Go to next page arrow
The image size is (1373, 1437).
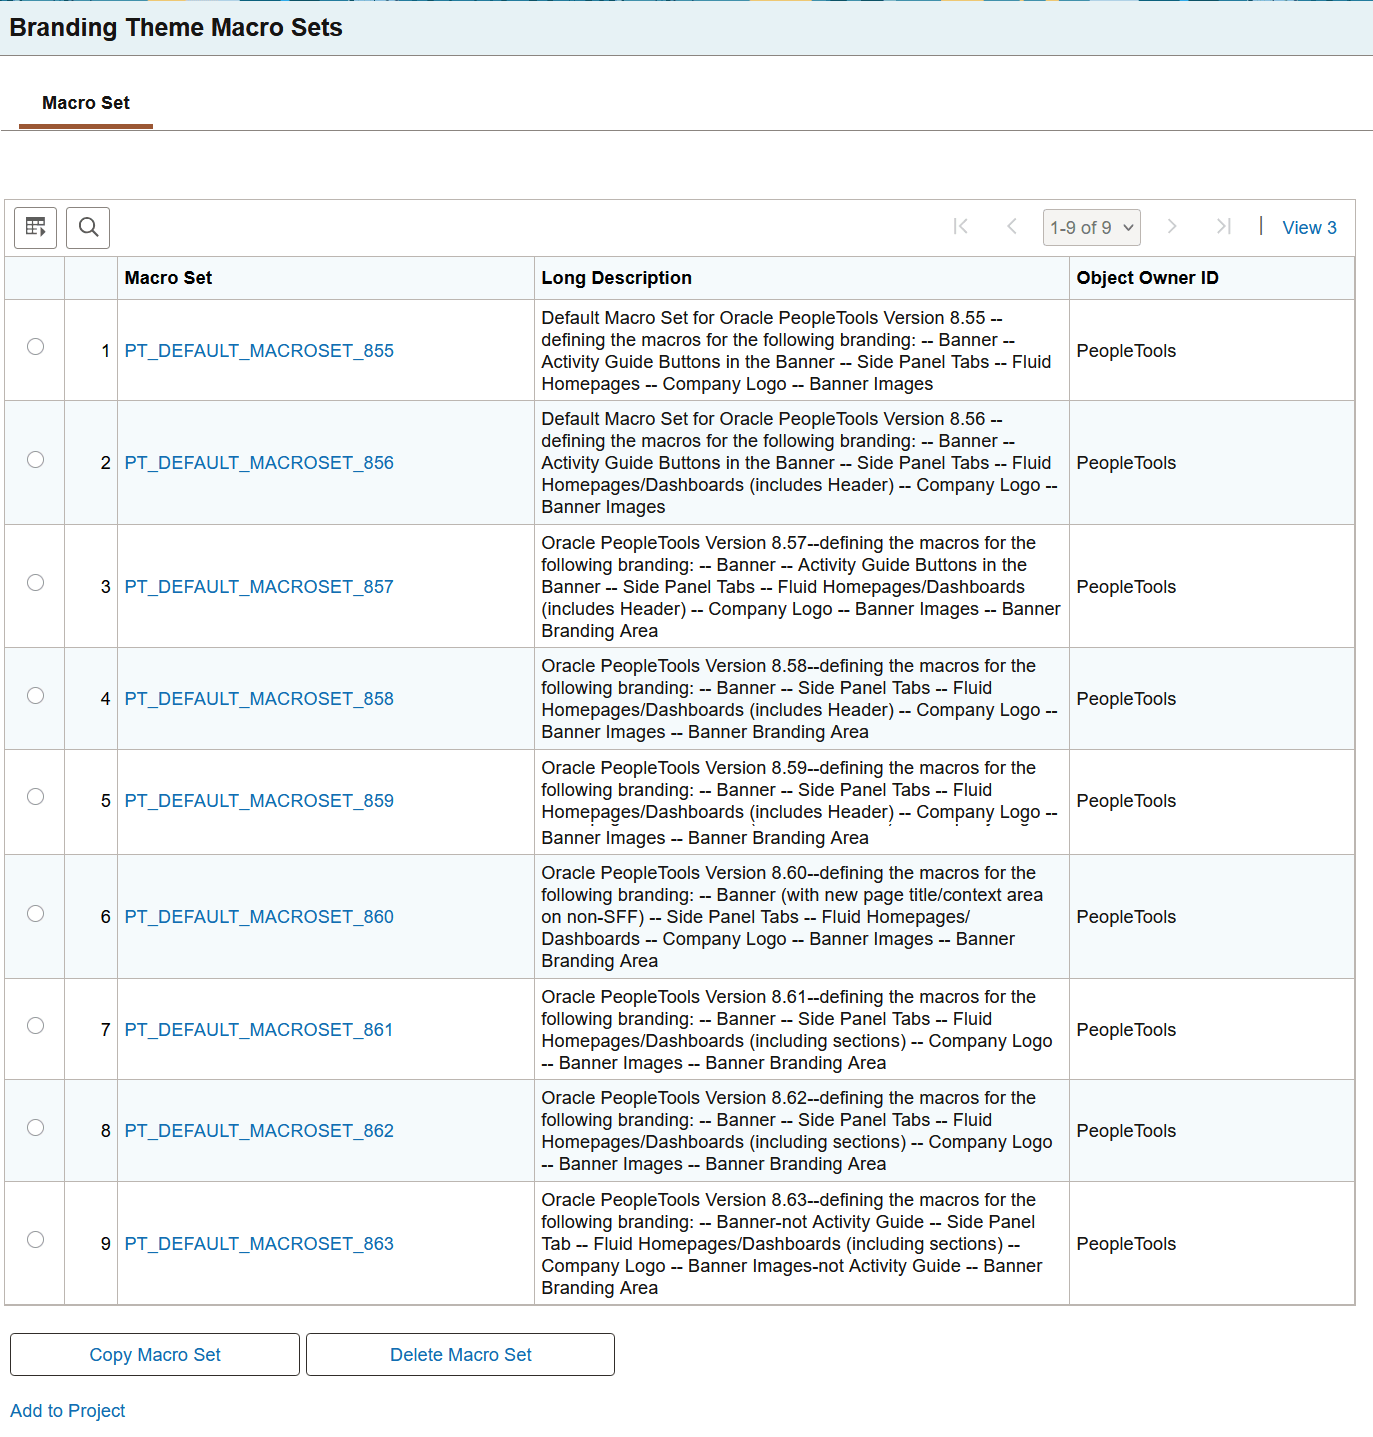(x=1172, y=227)
